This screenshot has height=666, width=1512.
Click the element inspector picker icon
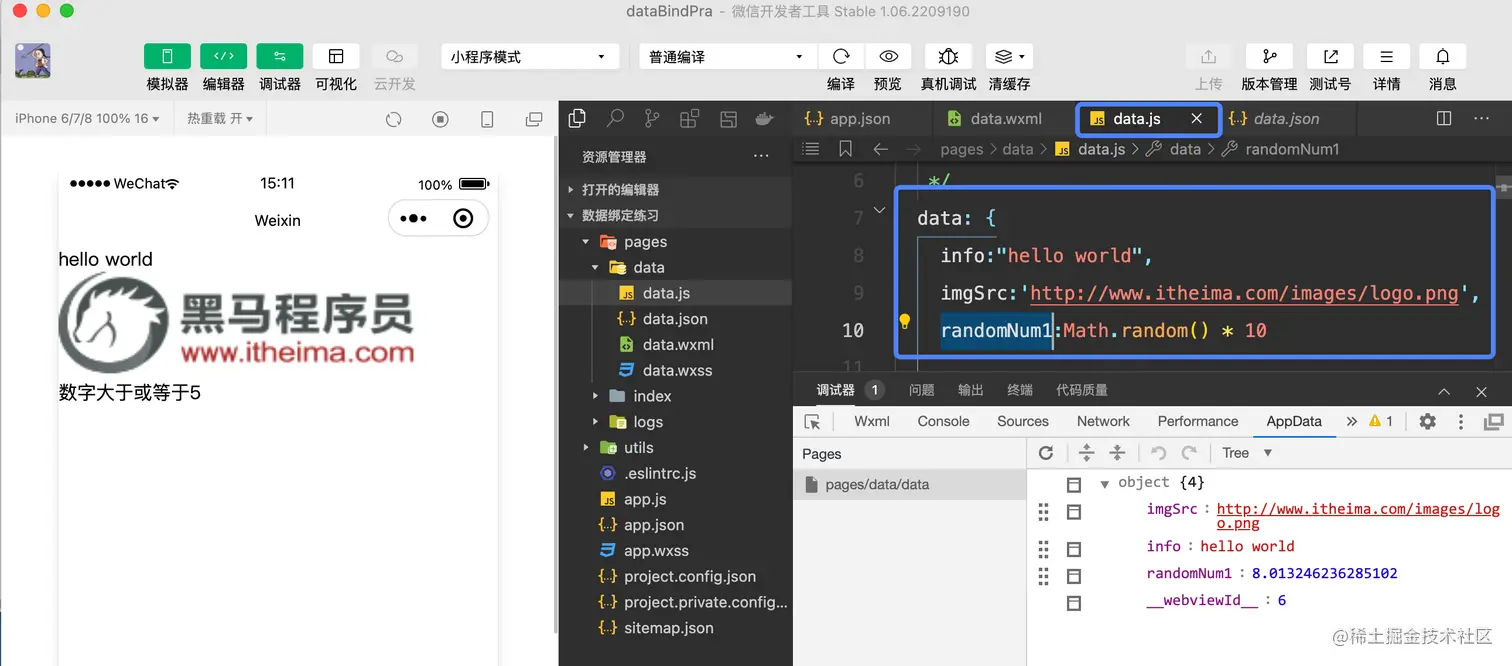[x=813, y=422]
